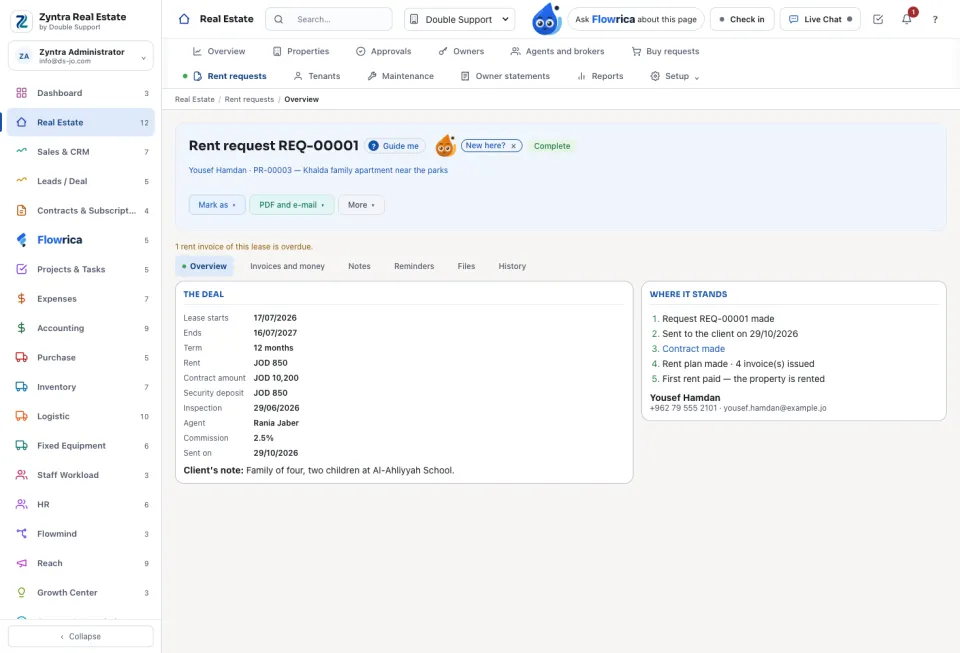Open Live Chat
Viewport: 960px width, 653px height.
tap(820, 19)
